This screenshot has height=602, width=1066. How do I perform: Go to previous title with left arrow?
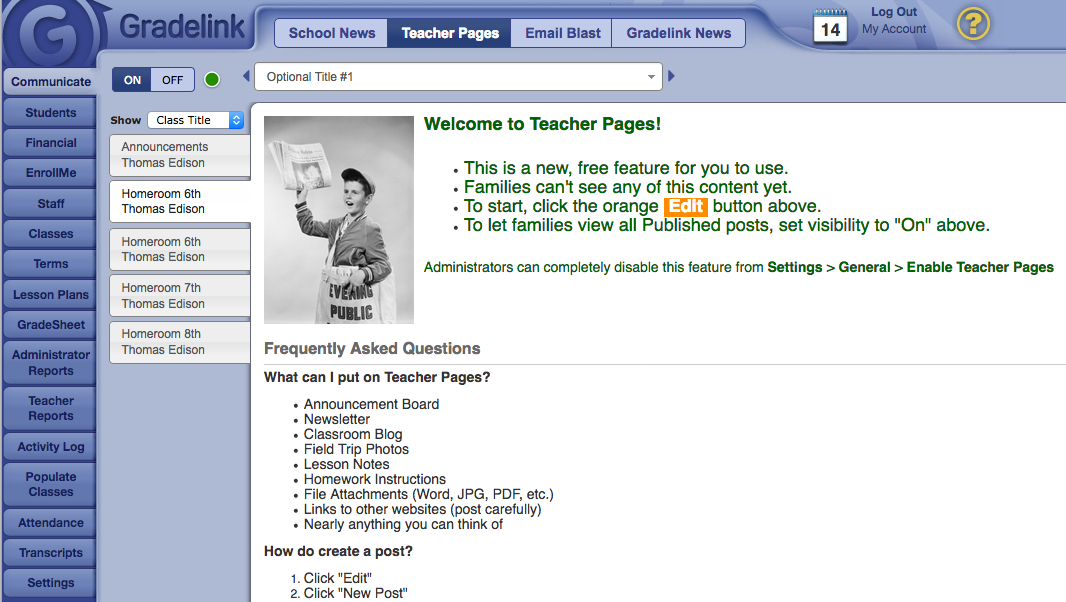click(247, 77)
